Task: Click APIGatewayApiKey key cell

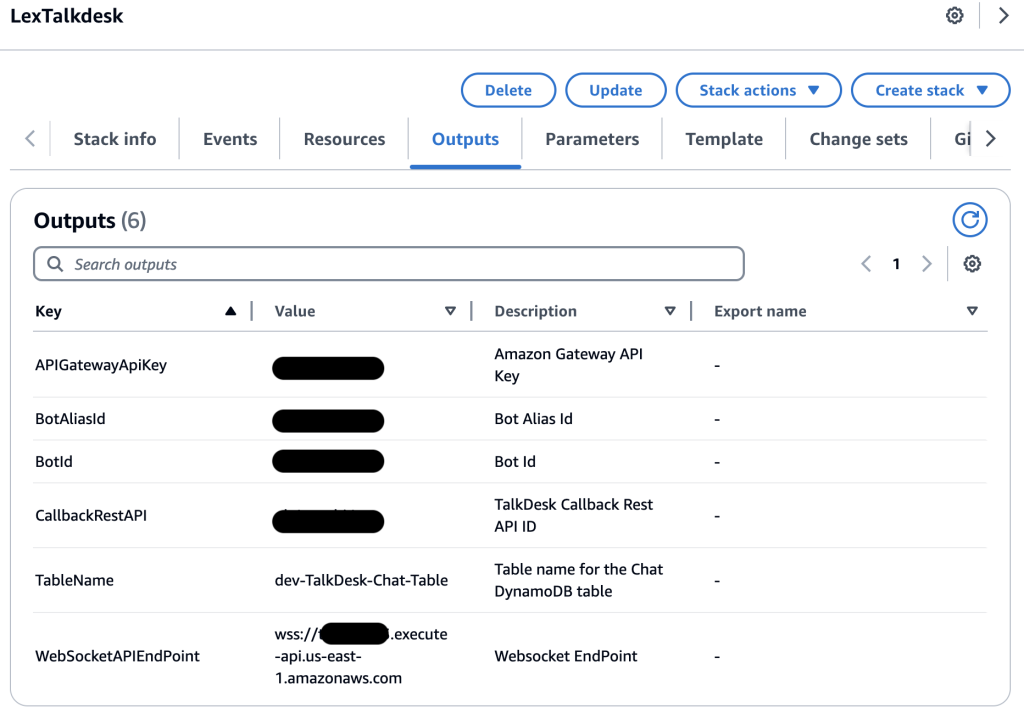Action: [101, 365]
